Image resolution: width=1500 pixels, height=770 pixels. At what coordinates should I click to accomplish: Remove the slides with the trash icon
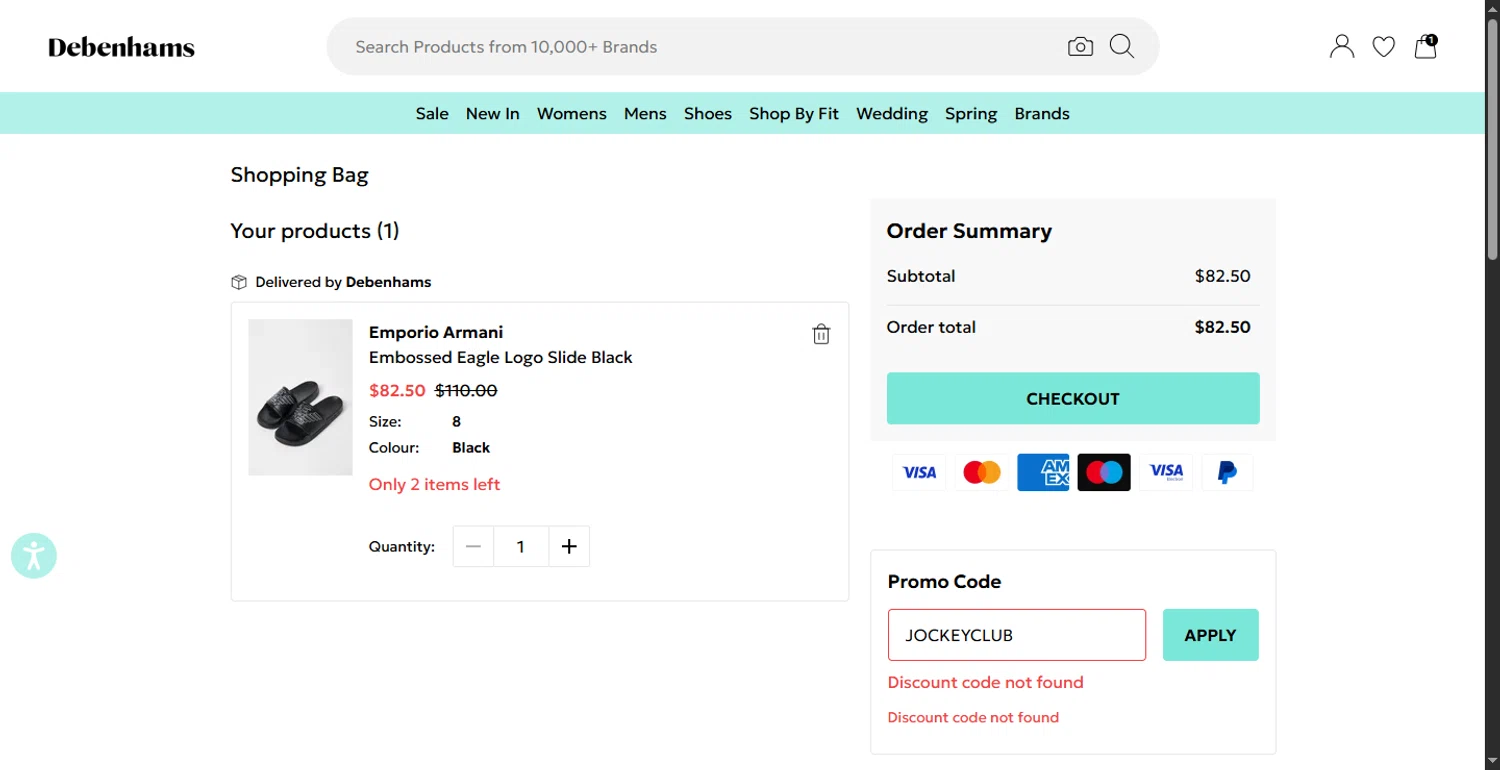[x=821, y=334]
